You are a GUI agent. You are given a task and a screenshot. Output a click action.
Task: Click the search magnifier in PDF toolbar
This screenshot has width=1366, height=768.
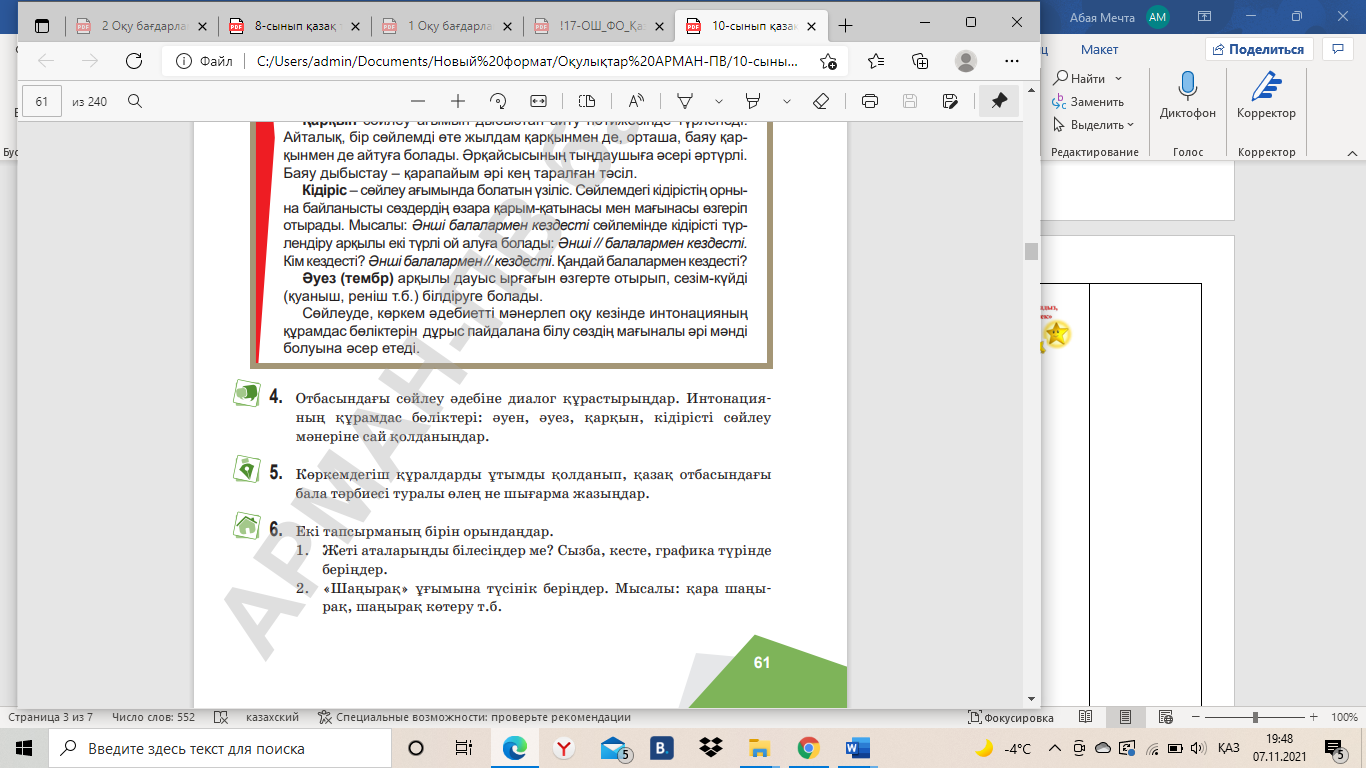135,101
